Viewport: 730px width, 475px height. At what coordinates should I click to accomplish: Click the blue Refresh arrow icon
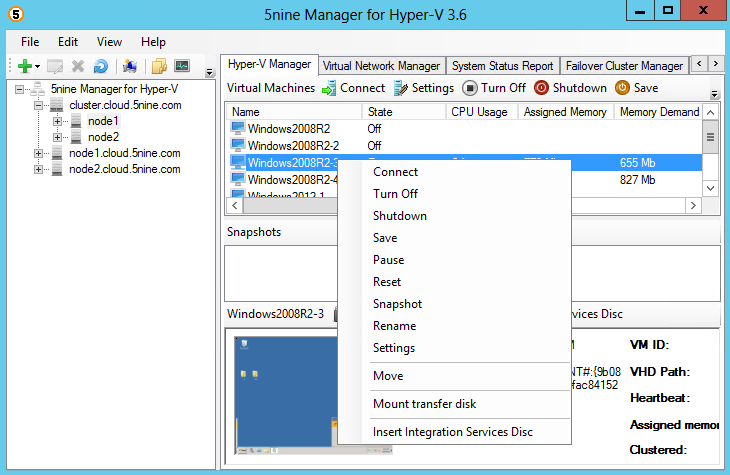(100, 66)
